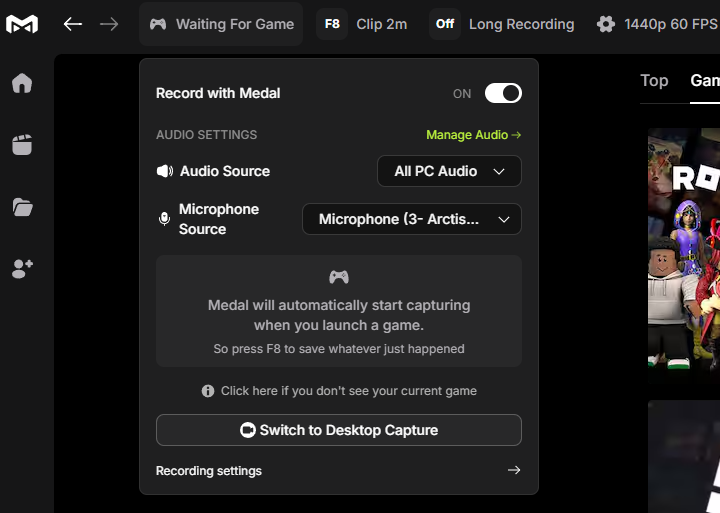Viewport: 720px width, 513px height.
Task: Click the 1440p 60 FPS quality text
Action: pyautogui.click(x=671, y=24)
